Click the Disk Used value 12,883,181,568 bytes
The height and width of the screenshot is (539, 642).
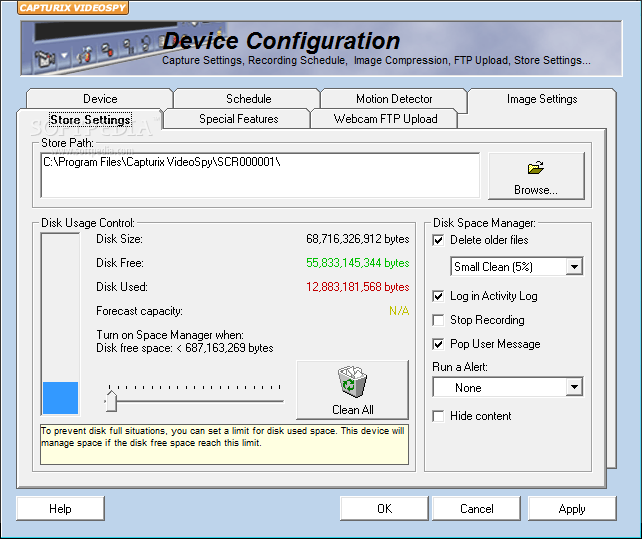tap(357, 287)
